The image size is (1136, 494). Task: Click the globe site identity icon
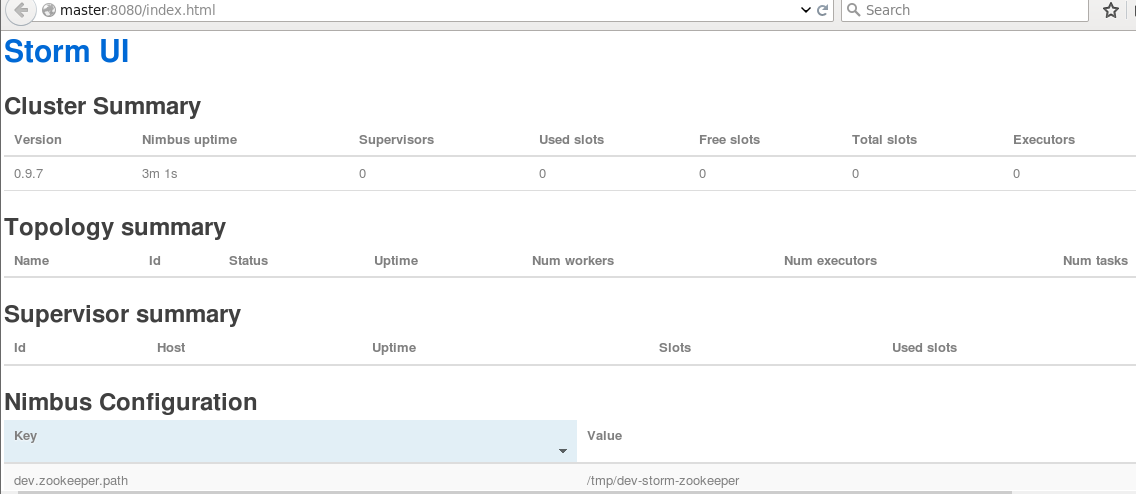pos(49,10)
